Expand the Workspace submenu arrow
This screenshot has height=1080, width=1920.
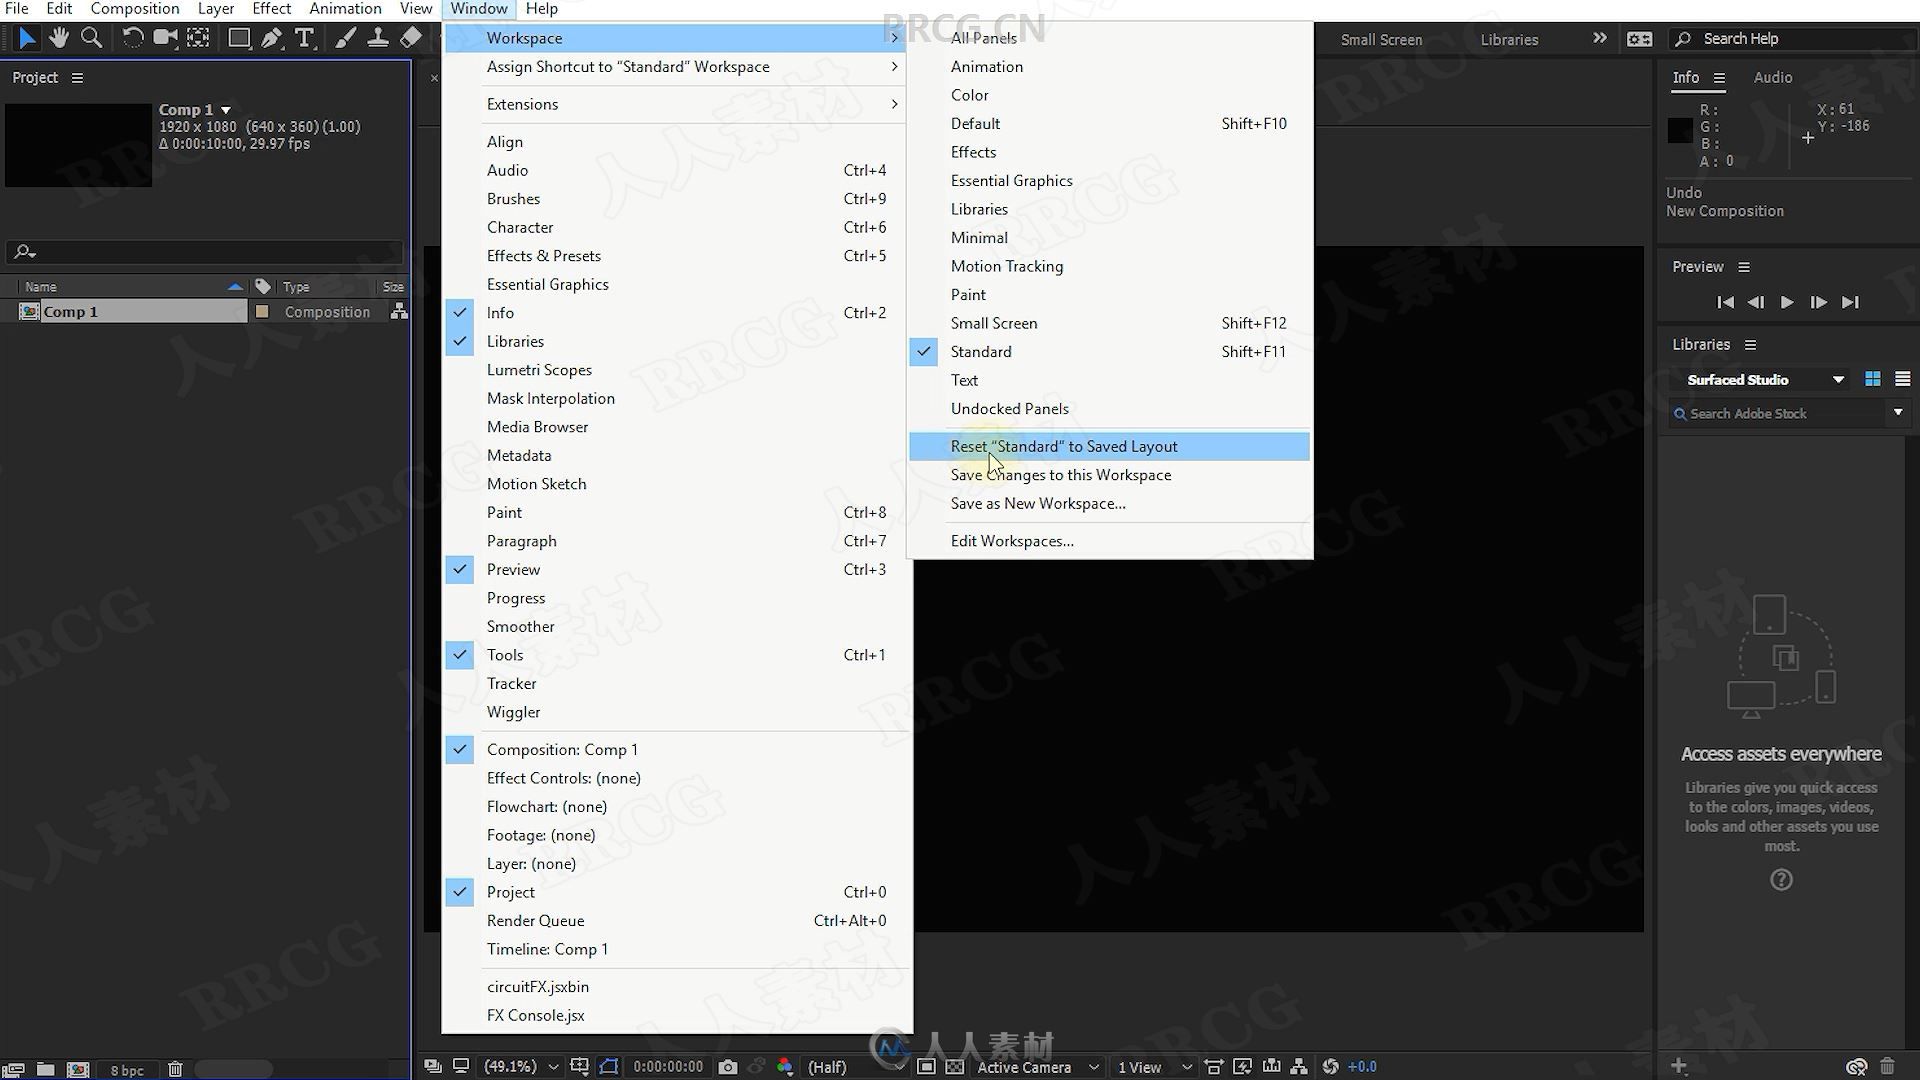(x=895, y=37)
